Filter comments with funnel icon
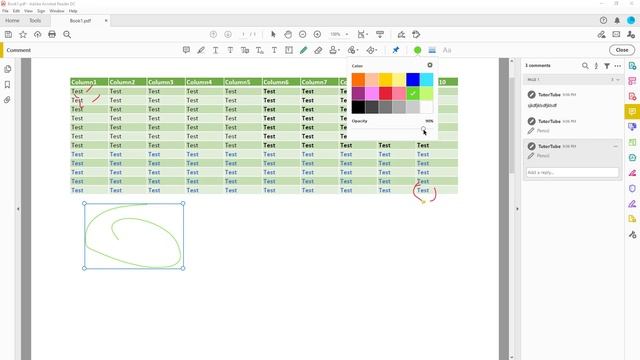Image resolution: width=640 pixels, height=360 pixels. click(607, 65)
